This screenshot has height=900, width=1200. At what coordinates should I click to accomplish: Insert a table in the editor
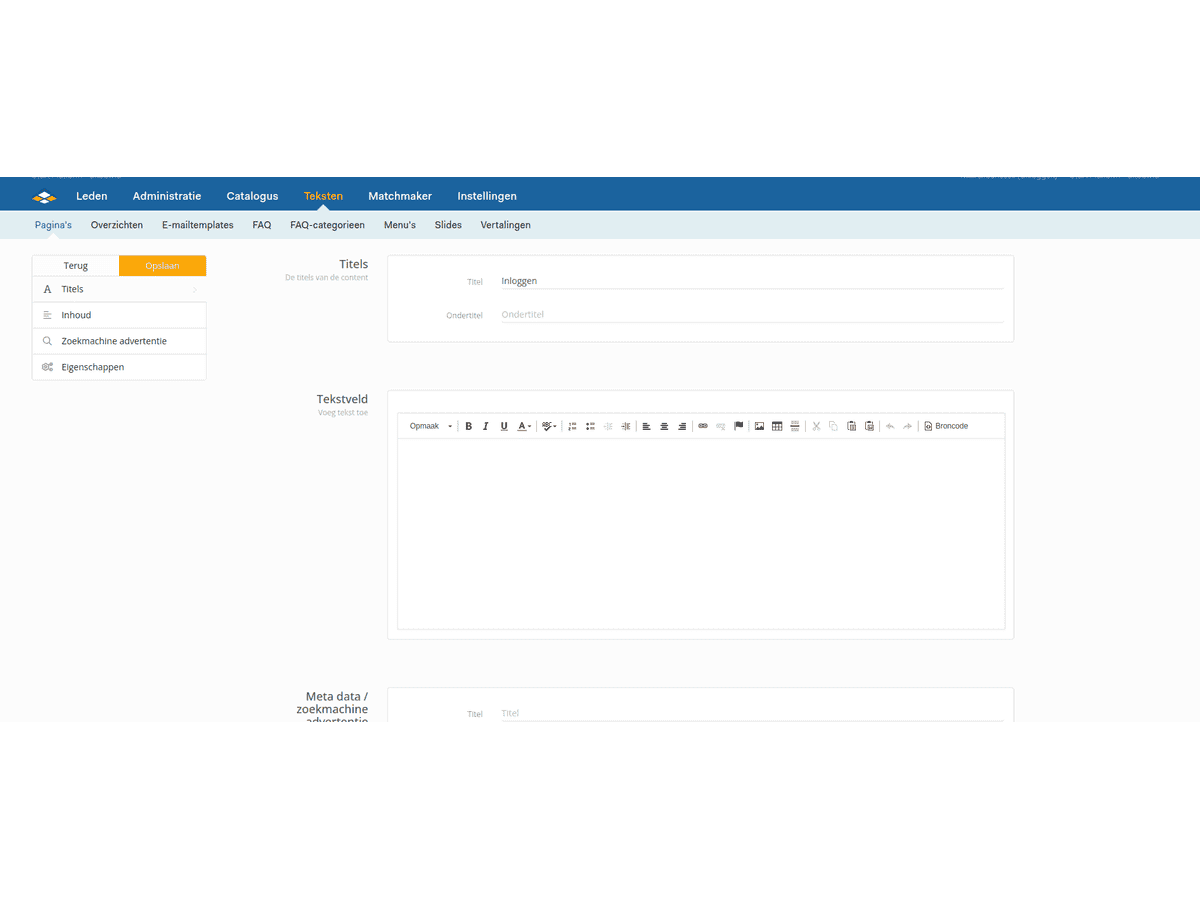(x=777, y=426)
